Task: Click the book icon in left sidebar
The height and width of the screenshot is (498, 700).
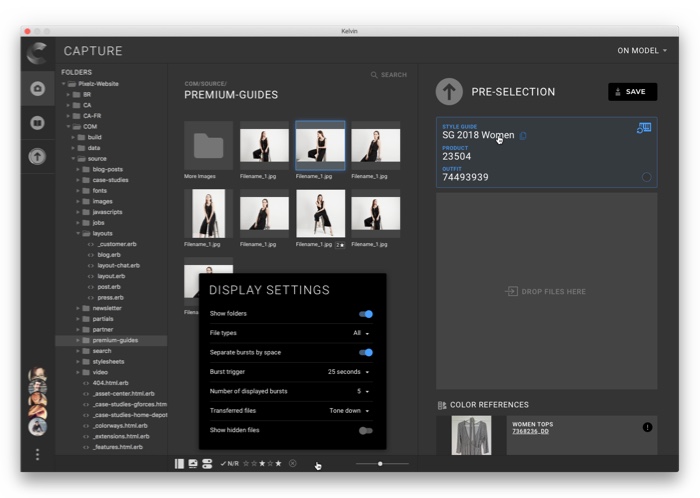Action: (x=38, y=123)
